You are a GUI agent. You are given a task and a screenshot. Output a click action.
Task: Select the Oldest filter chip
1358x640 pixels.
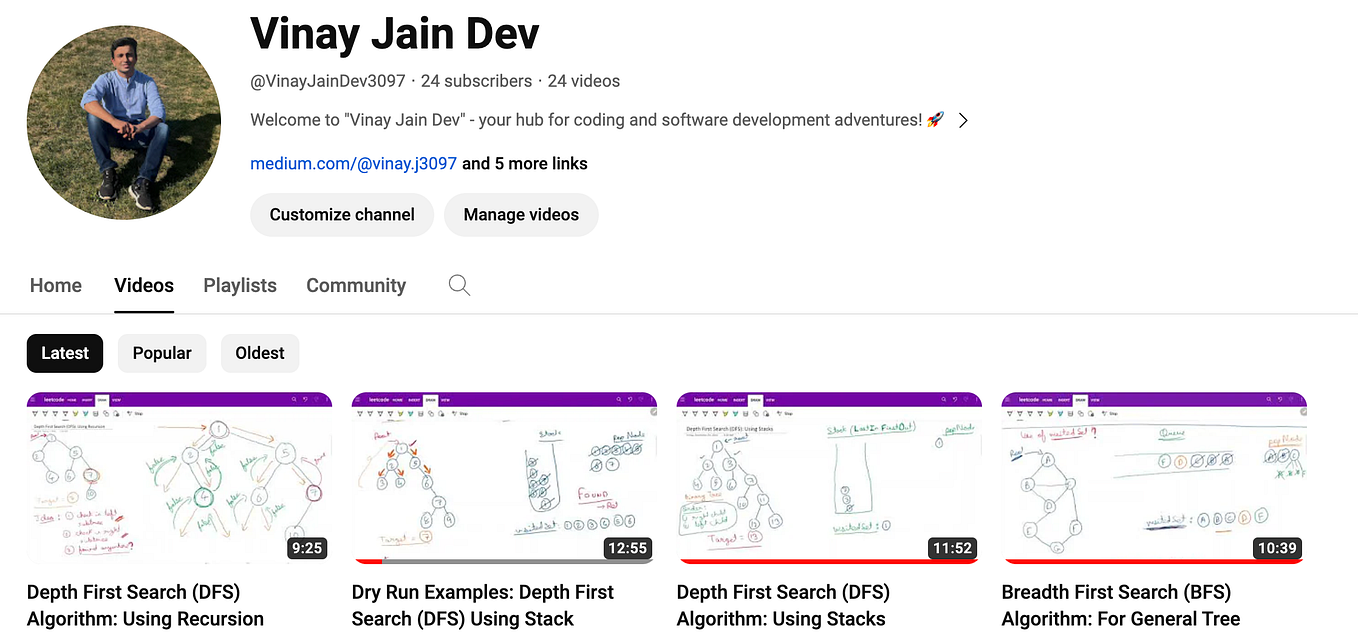click(259, 353)
